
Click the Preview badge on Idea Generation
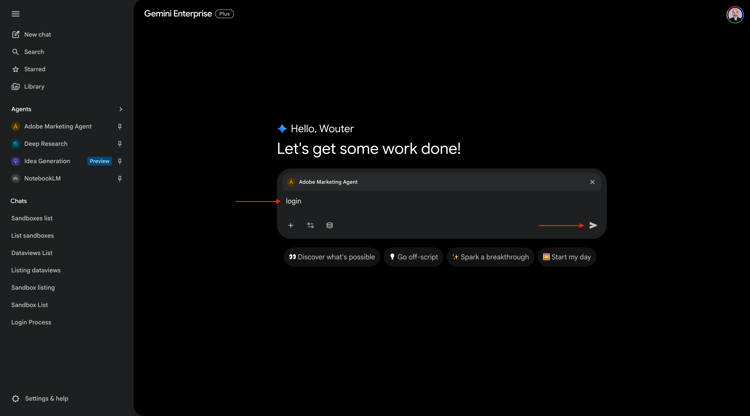tap(99, 161)
